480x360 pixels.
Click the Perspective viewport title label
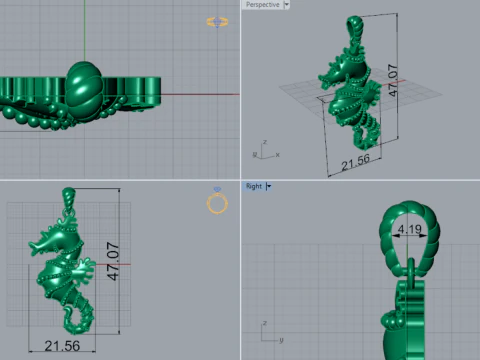point(263,5)
